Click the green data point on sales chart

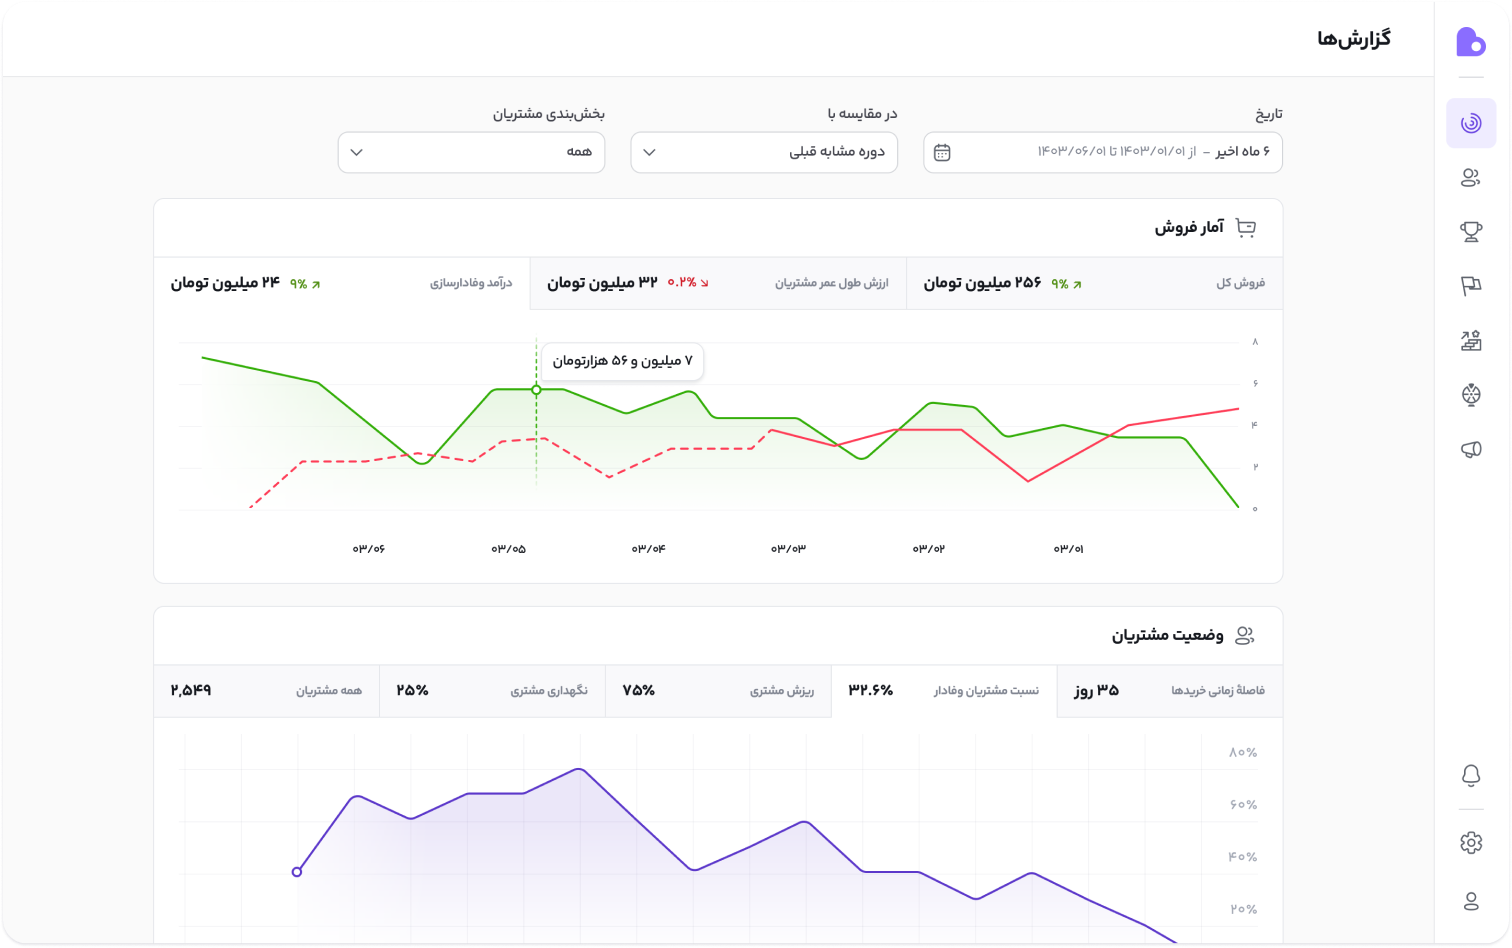point(536,390)
